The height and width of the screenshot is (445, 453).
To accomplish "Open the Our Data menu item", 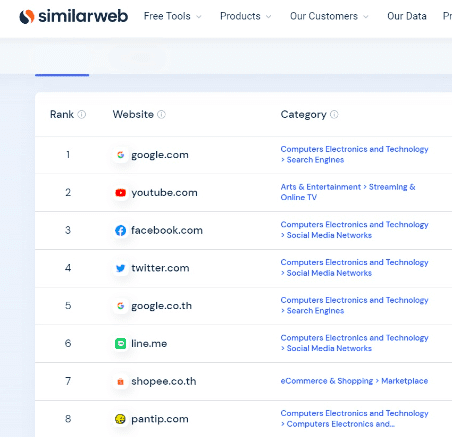I will point(407,16).
